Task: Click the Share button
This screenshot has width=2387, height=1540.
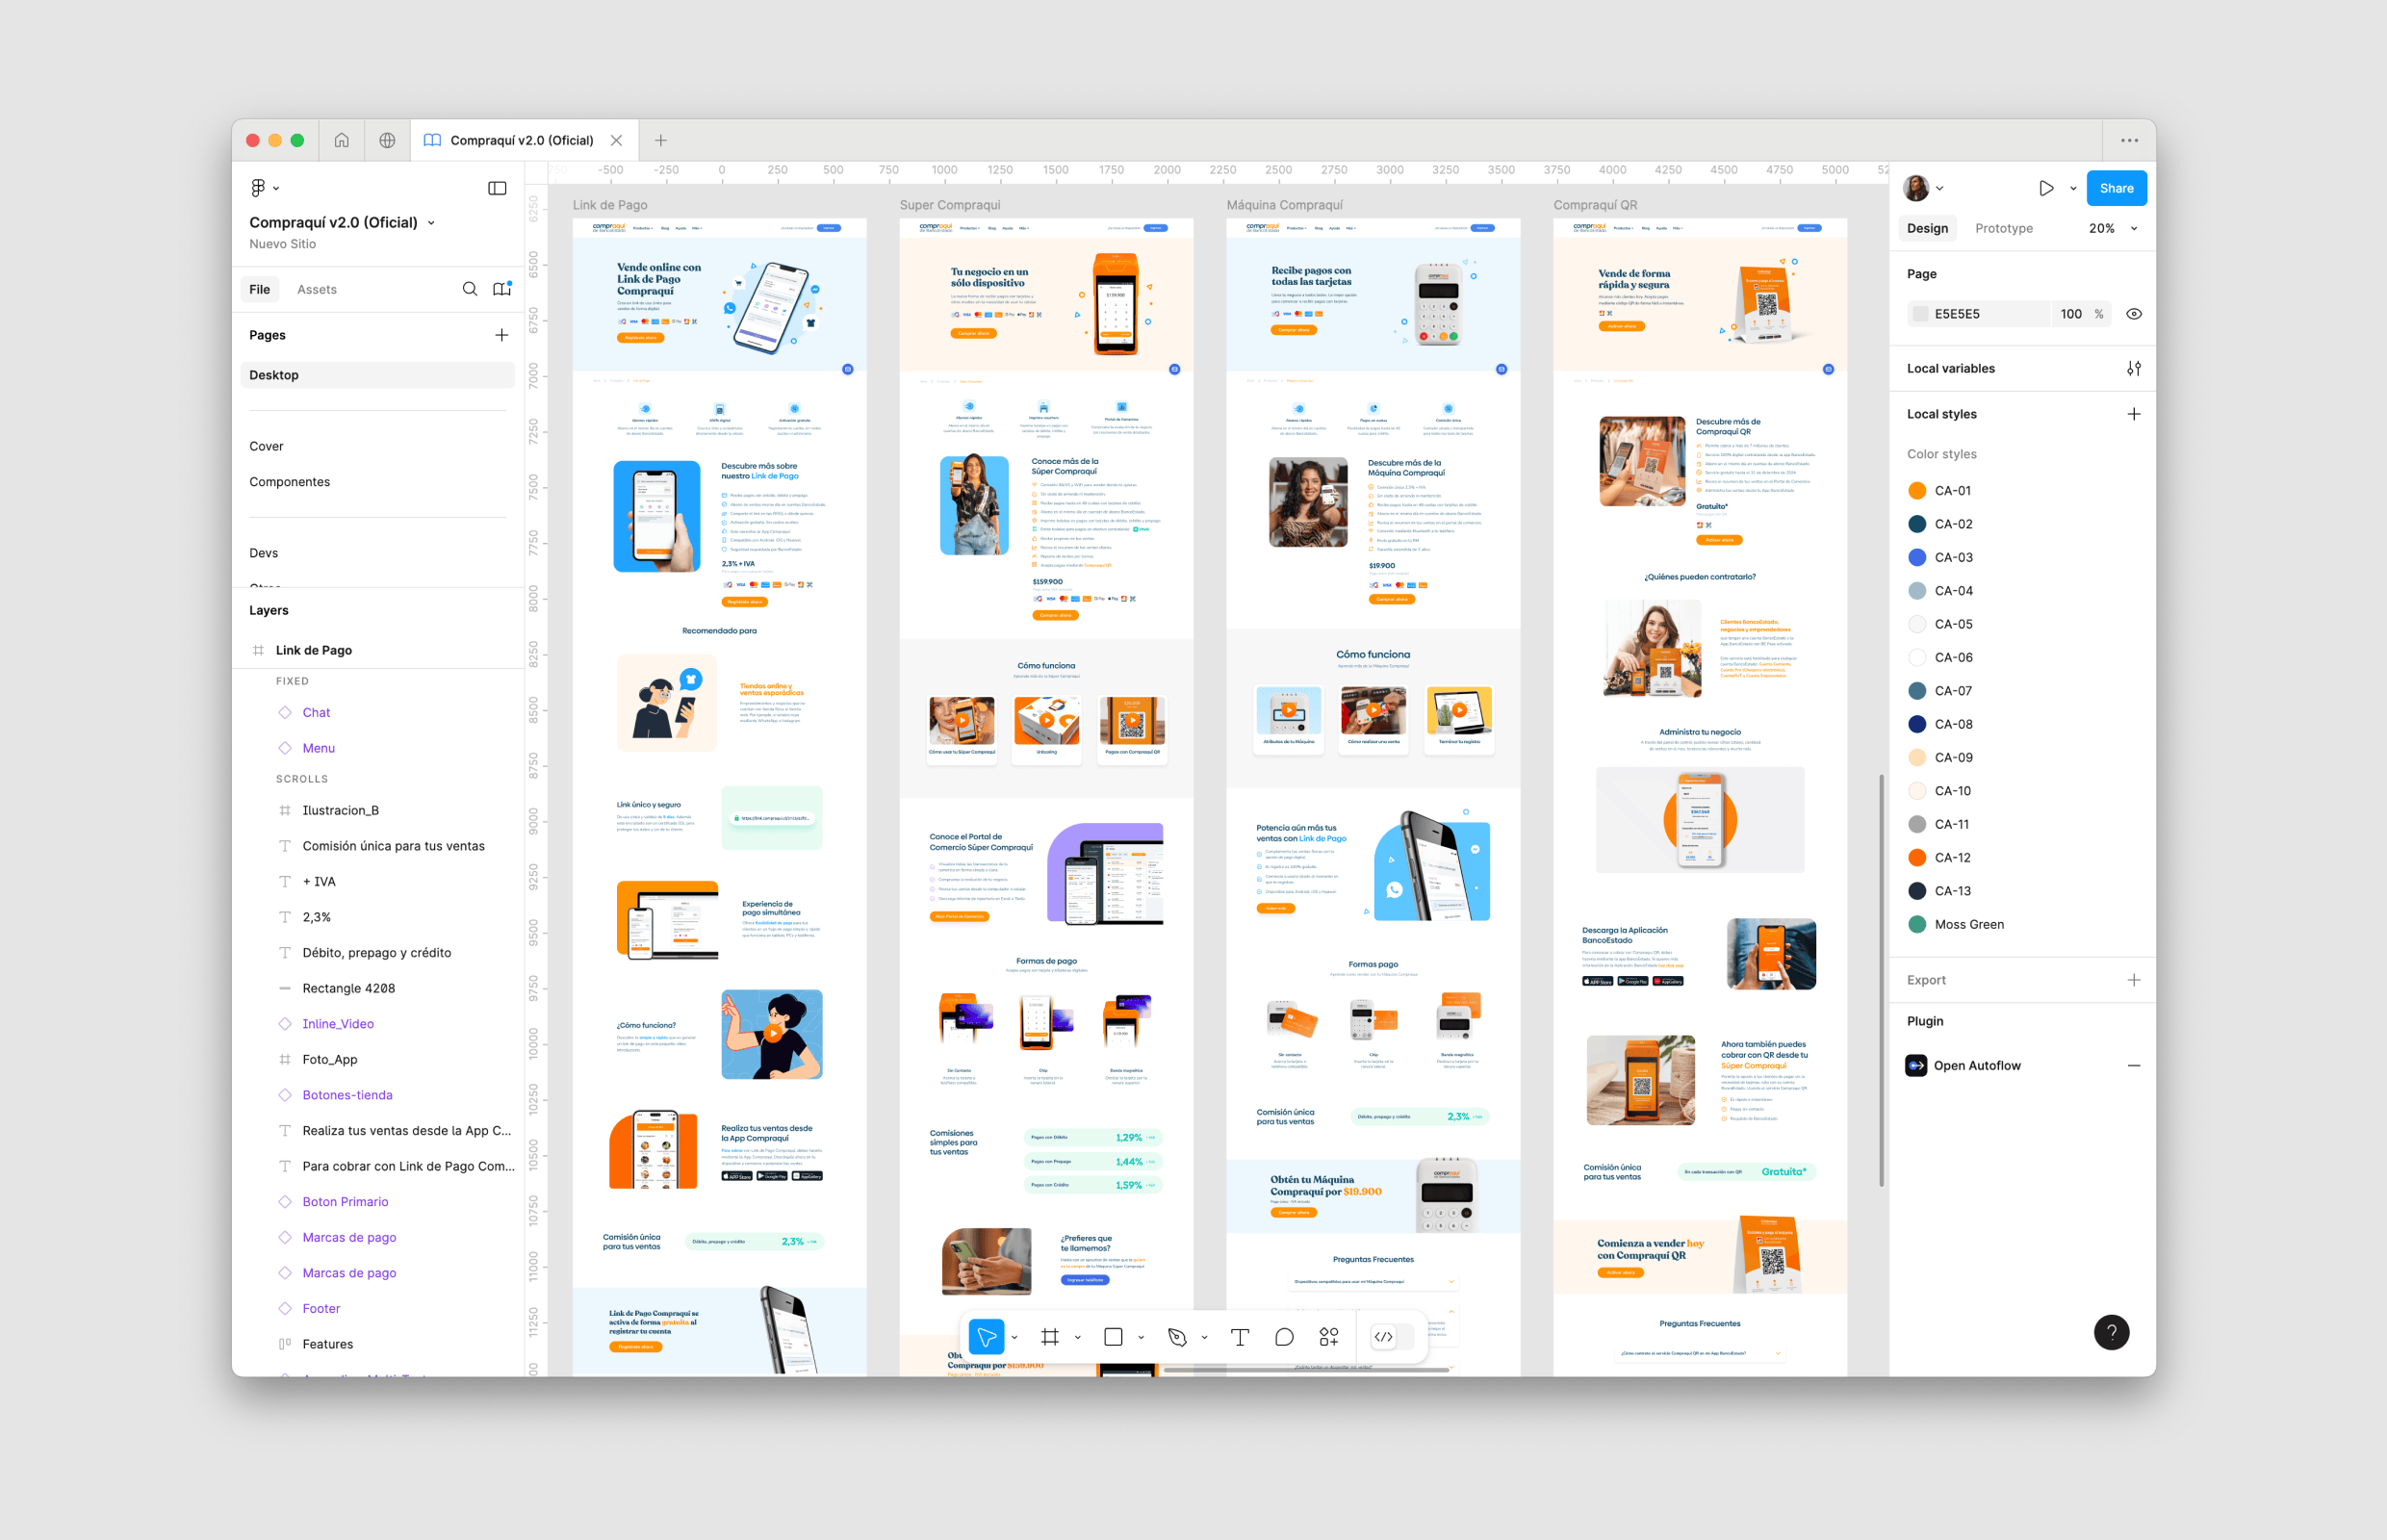Action: [2116, 188]
